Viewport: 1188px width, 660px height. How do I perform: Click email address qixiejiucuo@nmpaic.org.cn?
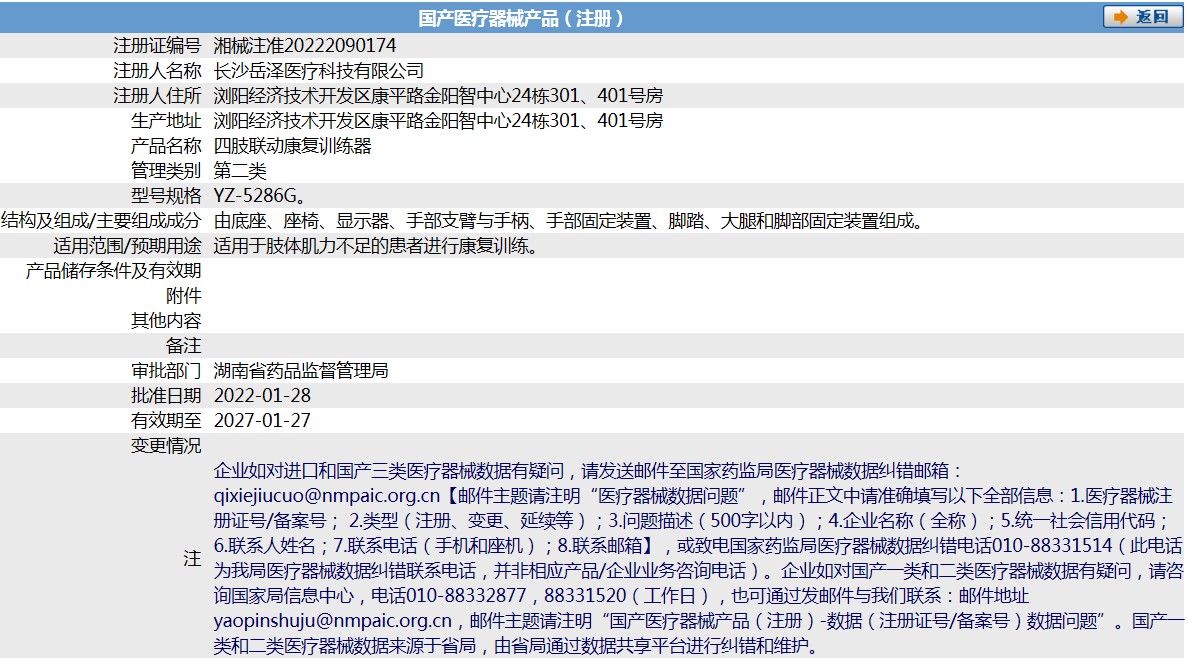tap(327, 496)
